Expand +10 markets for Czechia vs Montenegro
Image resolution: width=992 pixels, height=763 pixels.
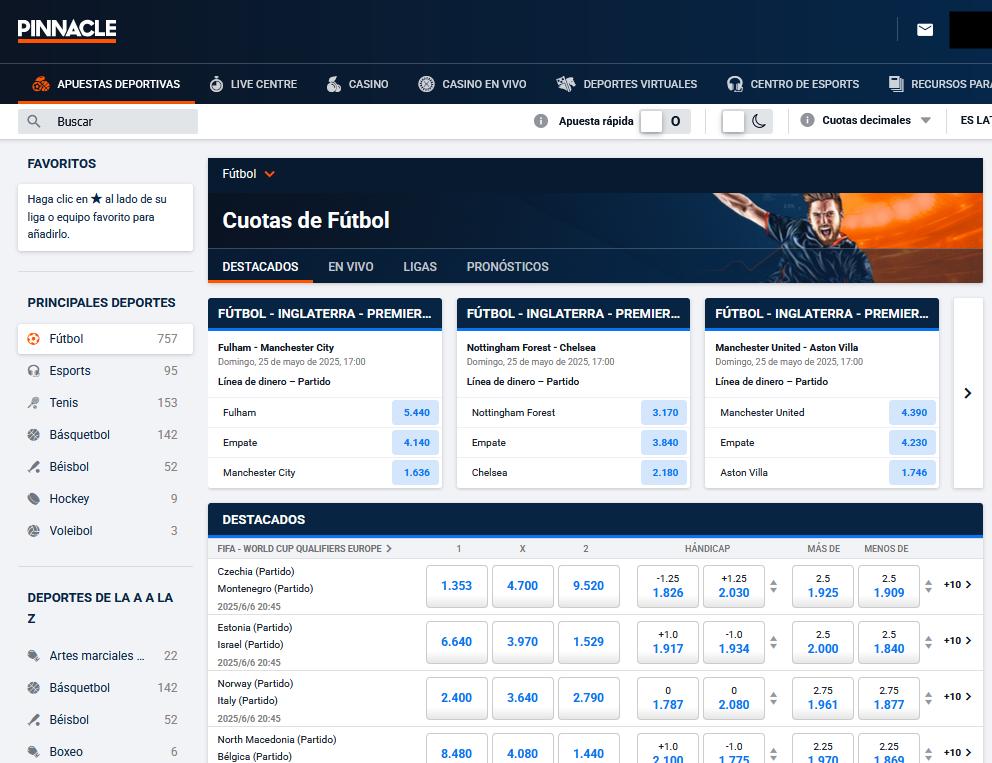pos(957,585)
